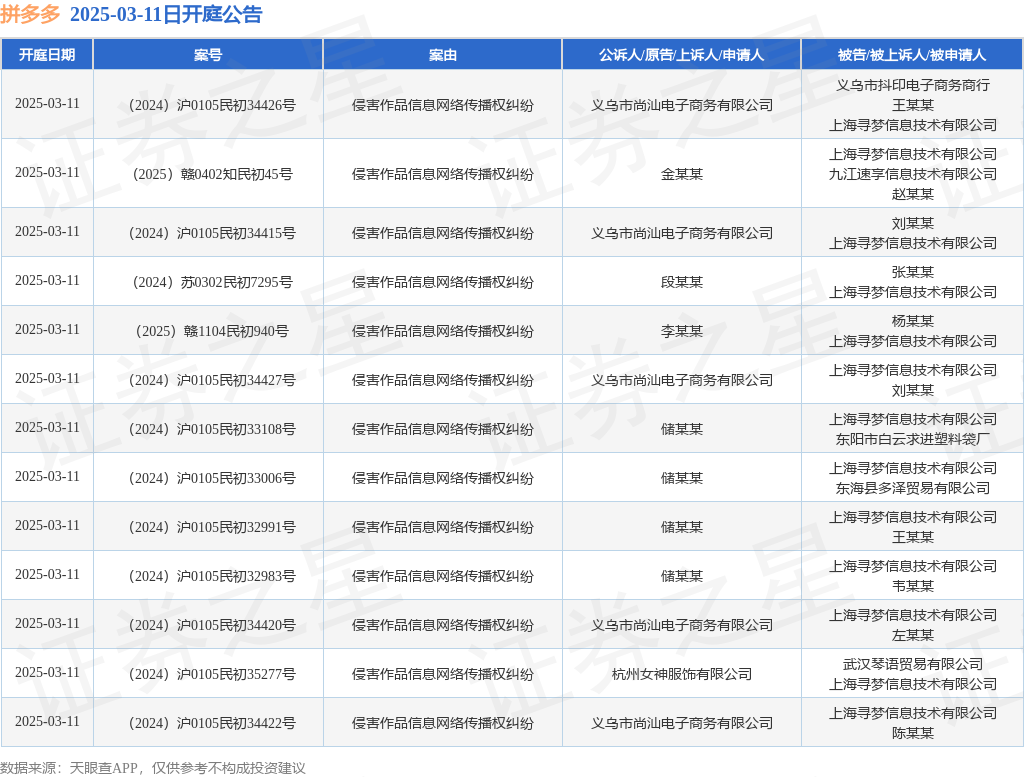Screen dimensions: 1024x777
Task: Click the 拼多多 title text
Action: point(30,14)
